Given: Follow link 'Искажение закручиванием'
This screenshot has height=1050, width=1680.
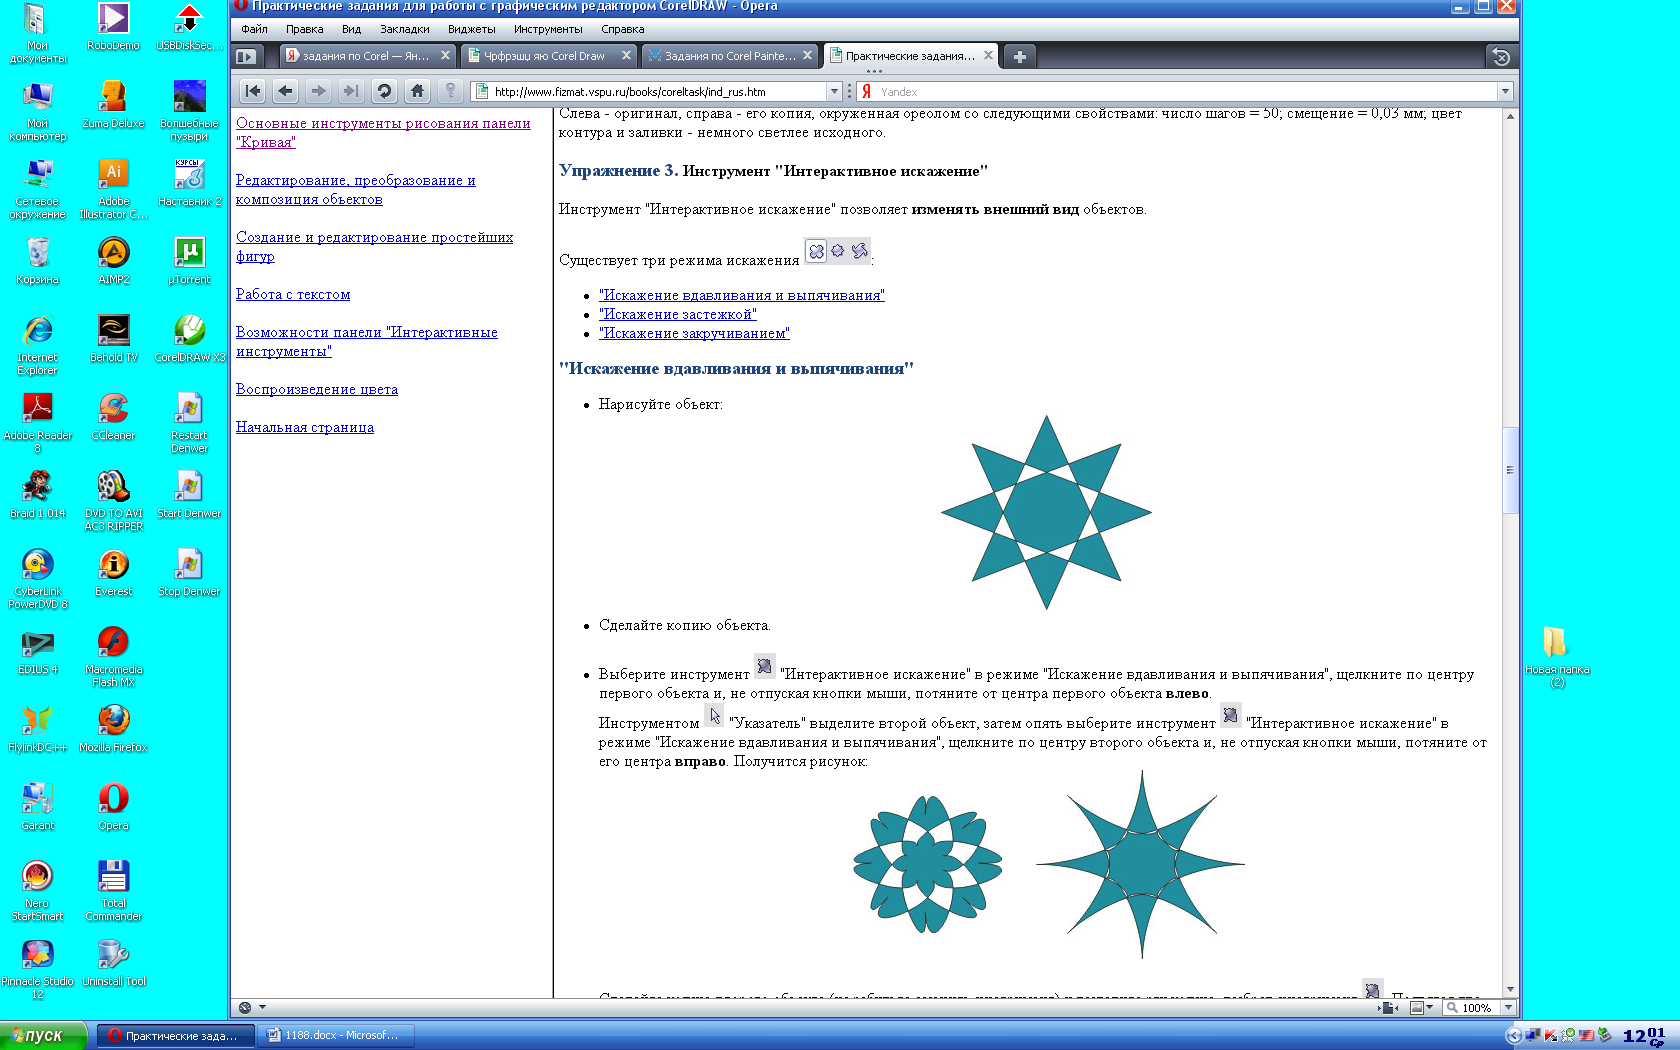Looking at the screenshot, I should point(694,333).
